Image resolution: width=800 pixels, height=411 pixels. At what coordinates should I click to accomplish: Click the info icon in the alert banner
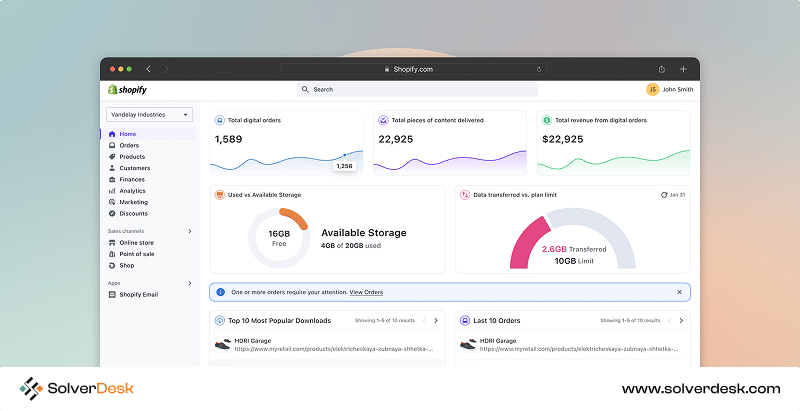tap(220, 292)
